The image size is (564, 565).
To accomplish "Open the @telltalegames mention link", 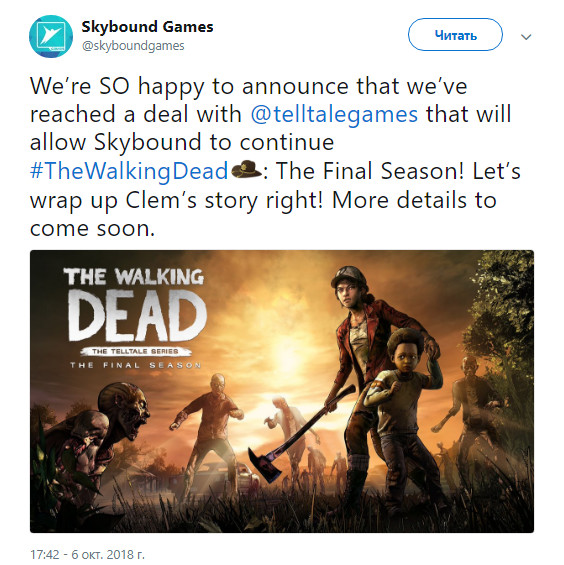I will pos(334,114).
